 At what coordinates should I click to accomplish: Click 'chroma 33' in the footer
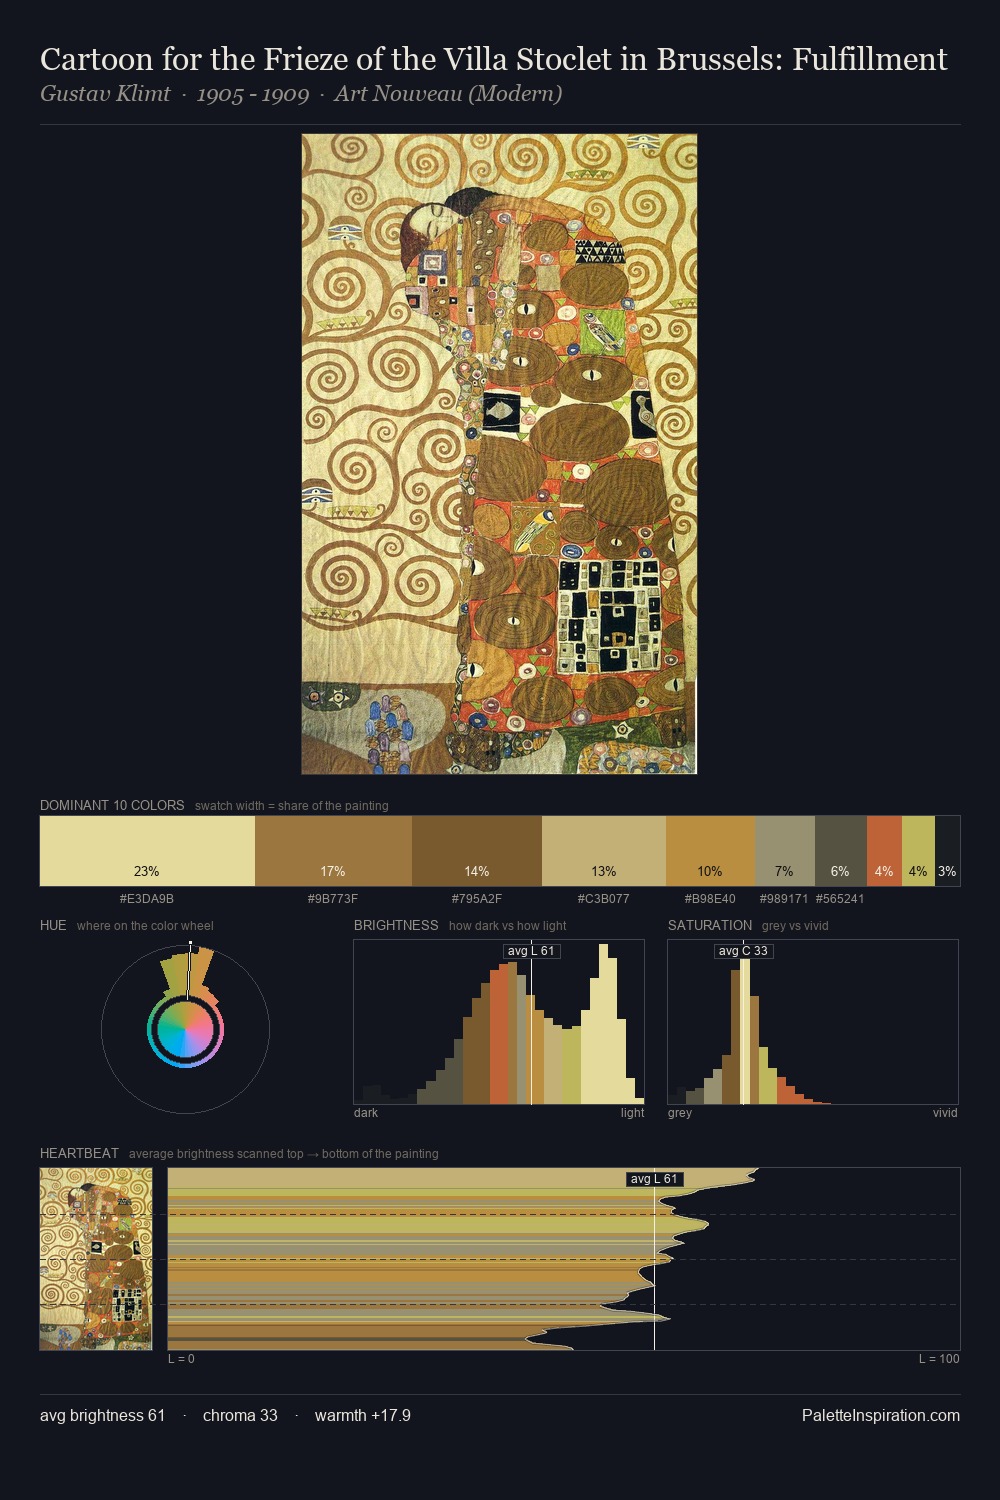click(x=240, y=1415)
